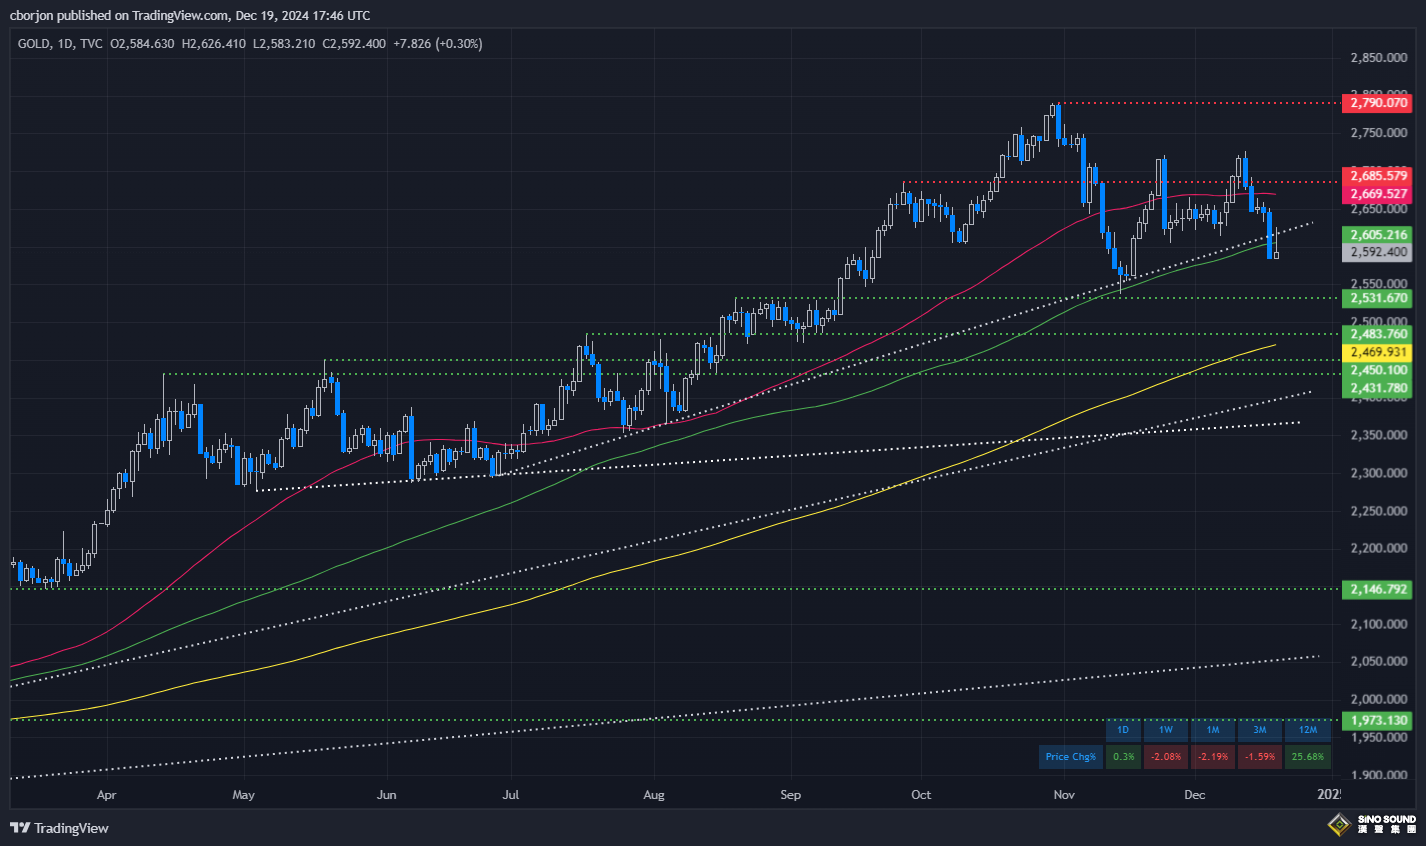Select the 1D column header
The image size is (1426, 846).
1123,730
